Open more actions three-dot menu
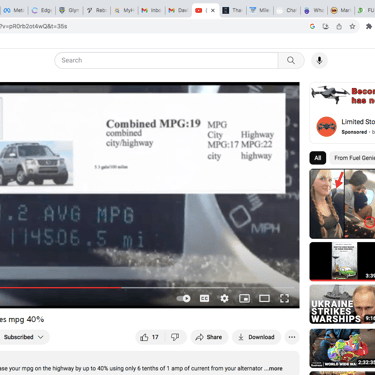The width and height of the screenshot is (375, 375). point(292,337)
